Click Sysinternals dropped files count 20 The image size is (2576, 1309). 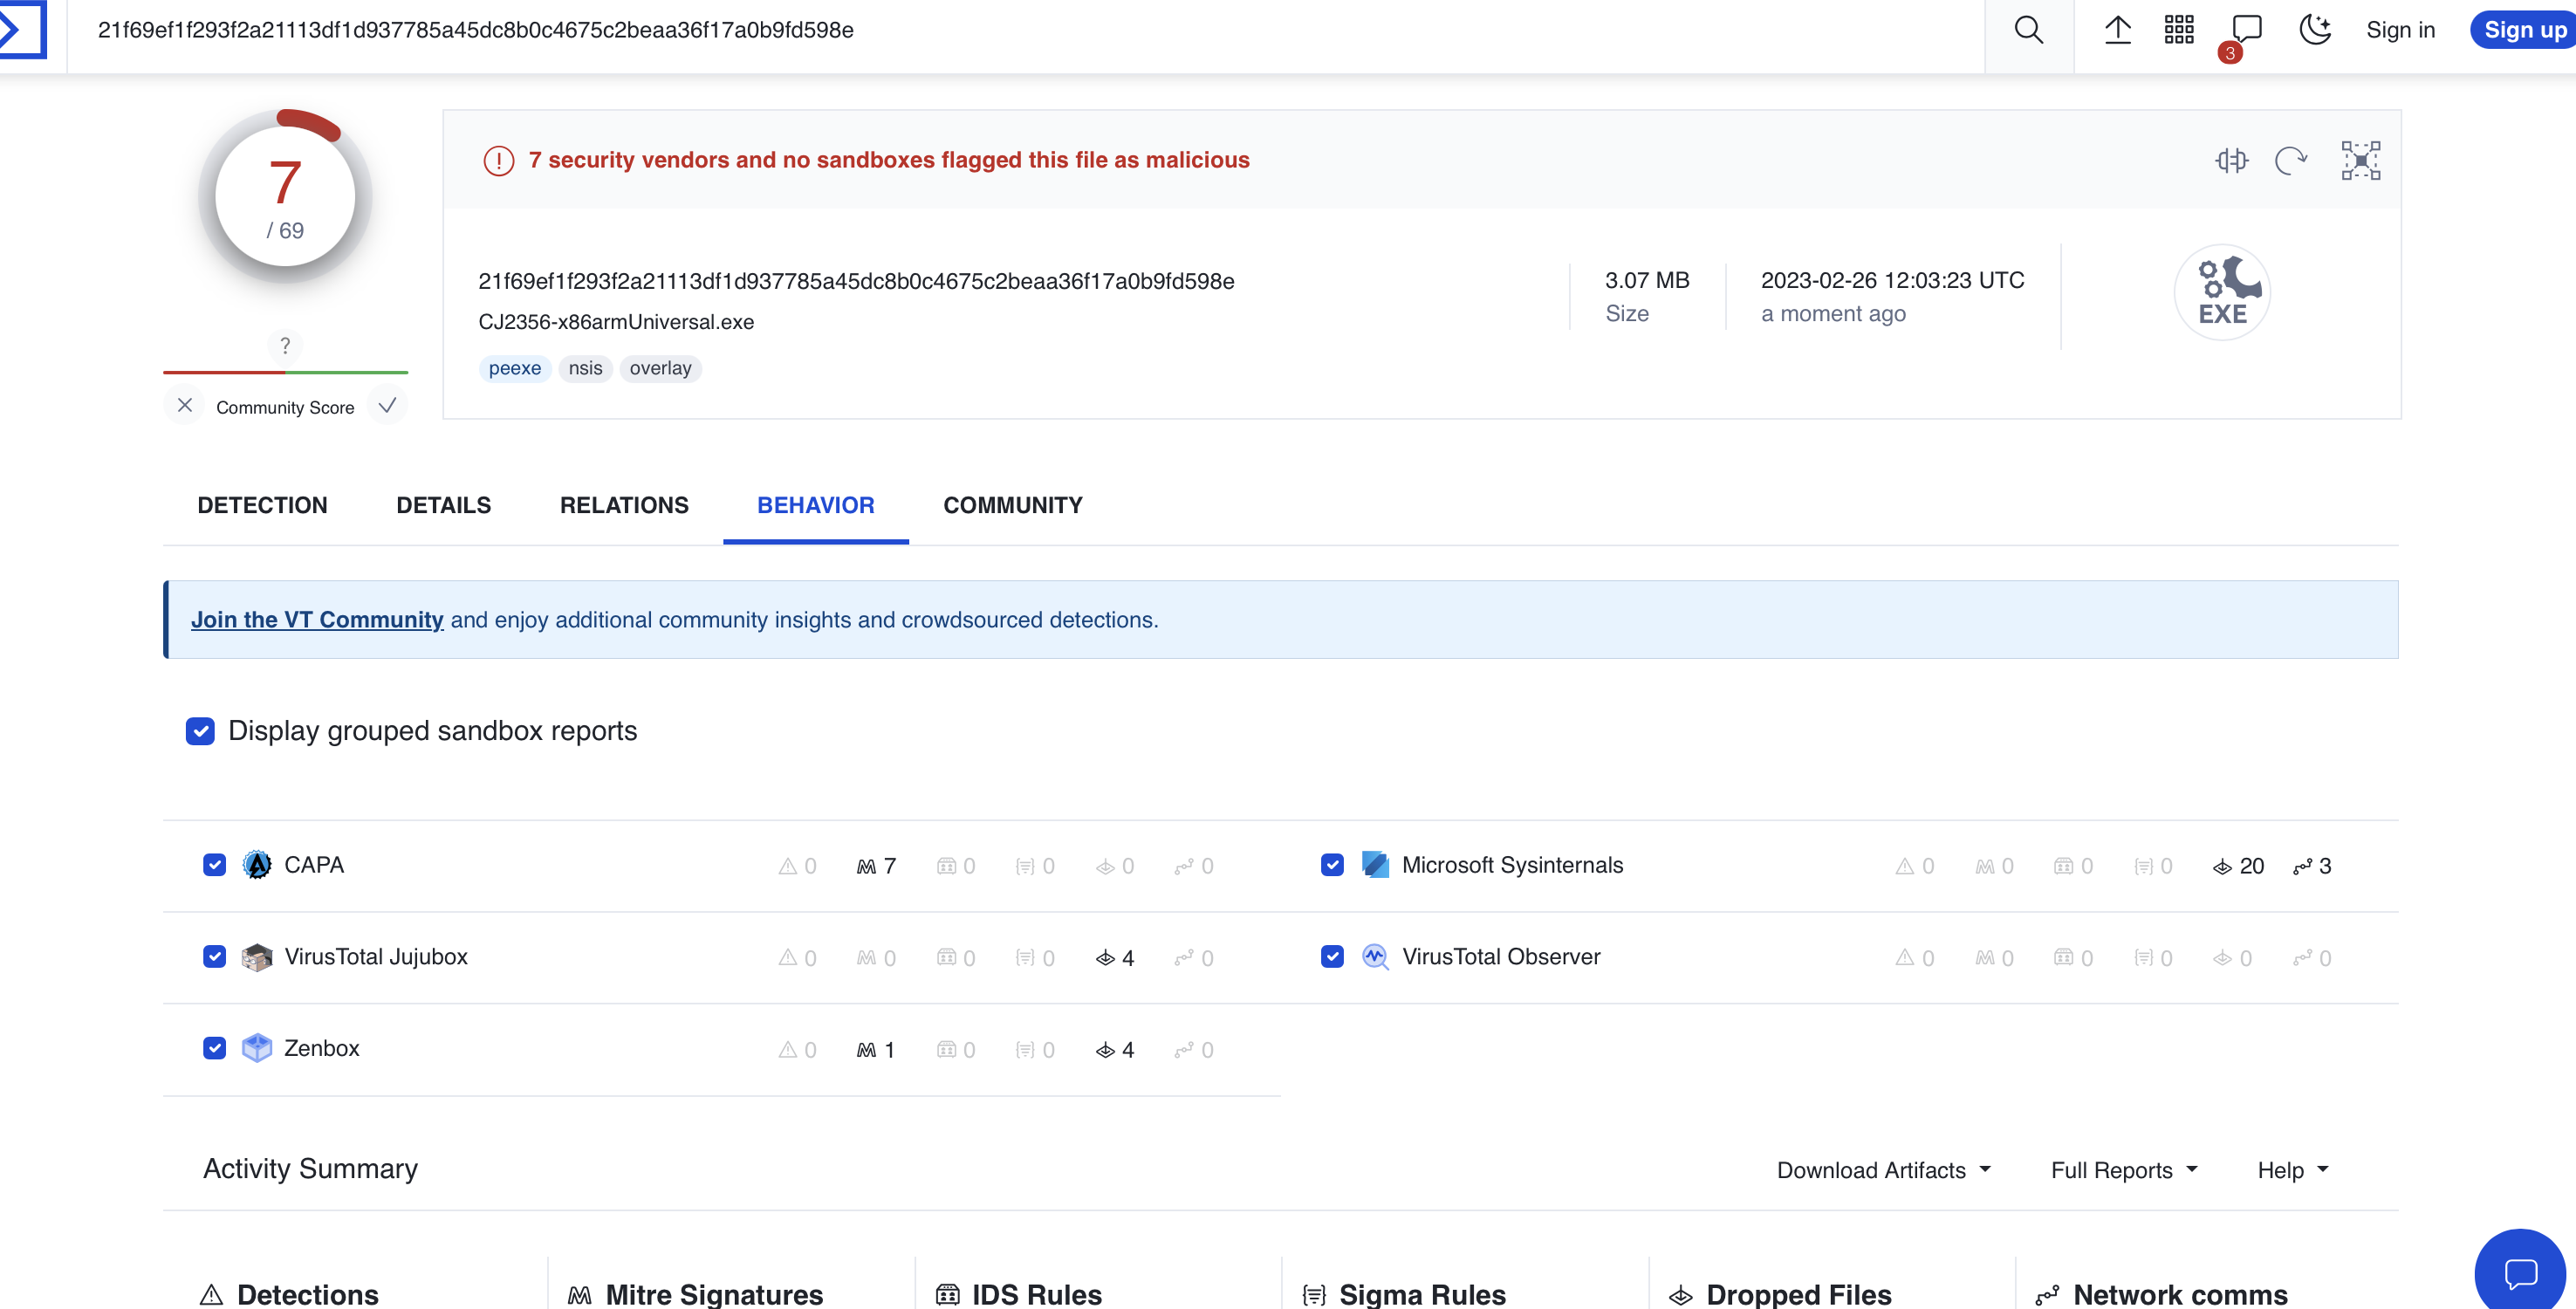coord(2238,866)
